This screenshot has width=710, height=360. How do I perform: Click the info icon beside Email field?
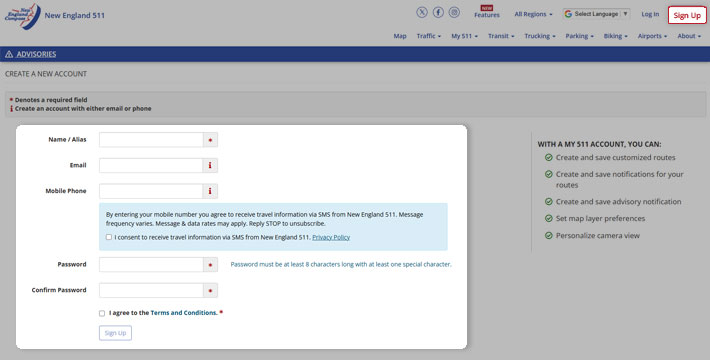(210, 165)
